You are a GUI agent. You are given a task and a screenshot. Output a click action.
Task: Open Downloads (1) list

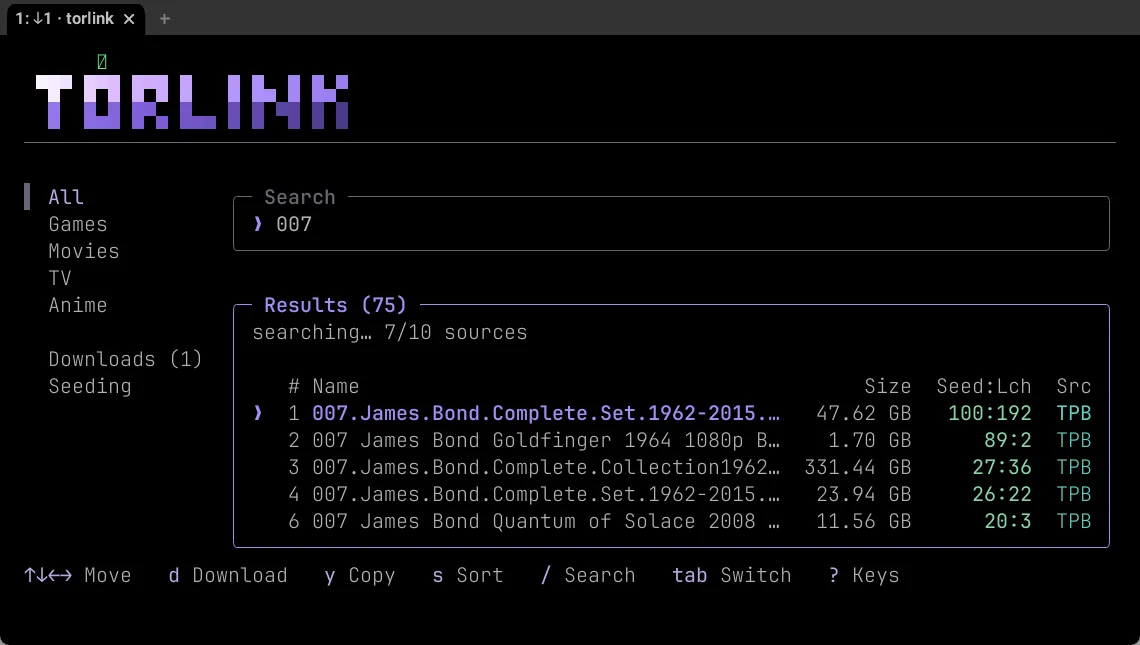(125, 359)
